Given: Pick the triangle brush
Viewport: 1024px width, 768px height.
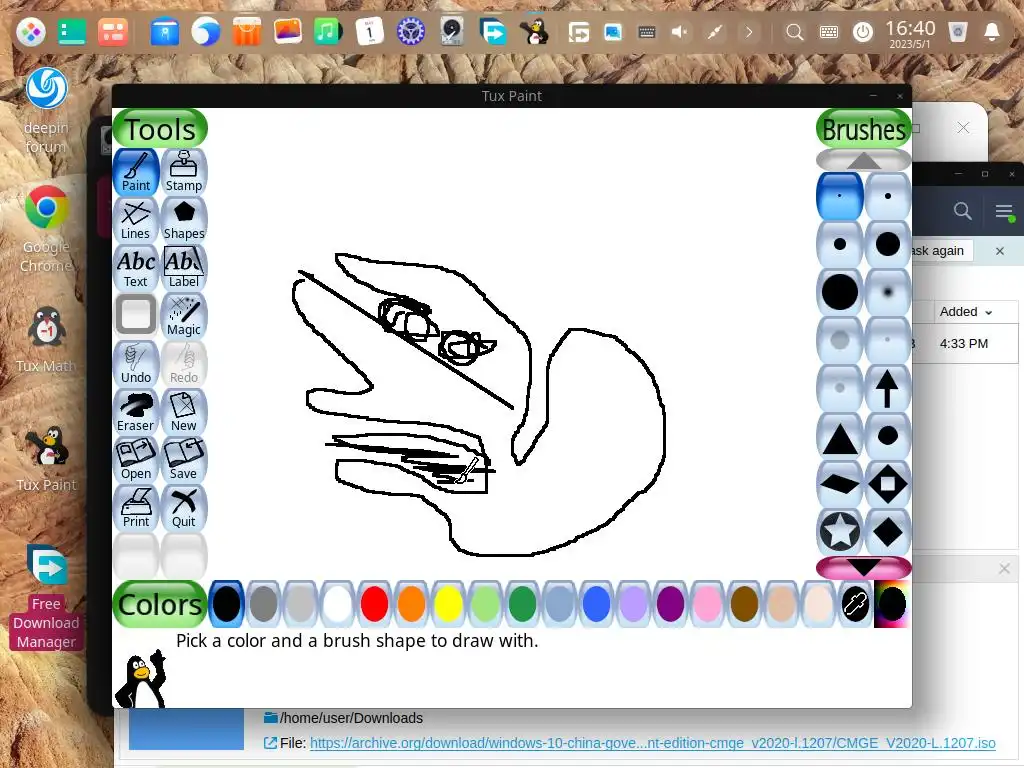Looking at the screenshot, I should (840, 436).
